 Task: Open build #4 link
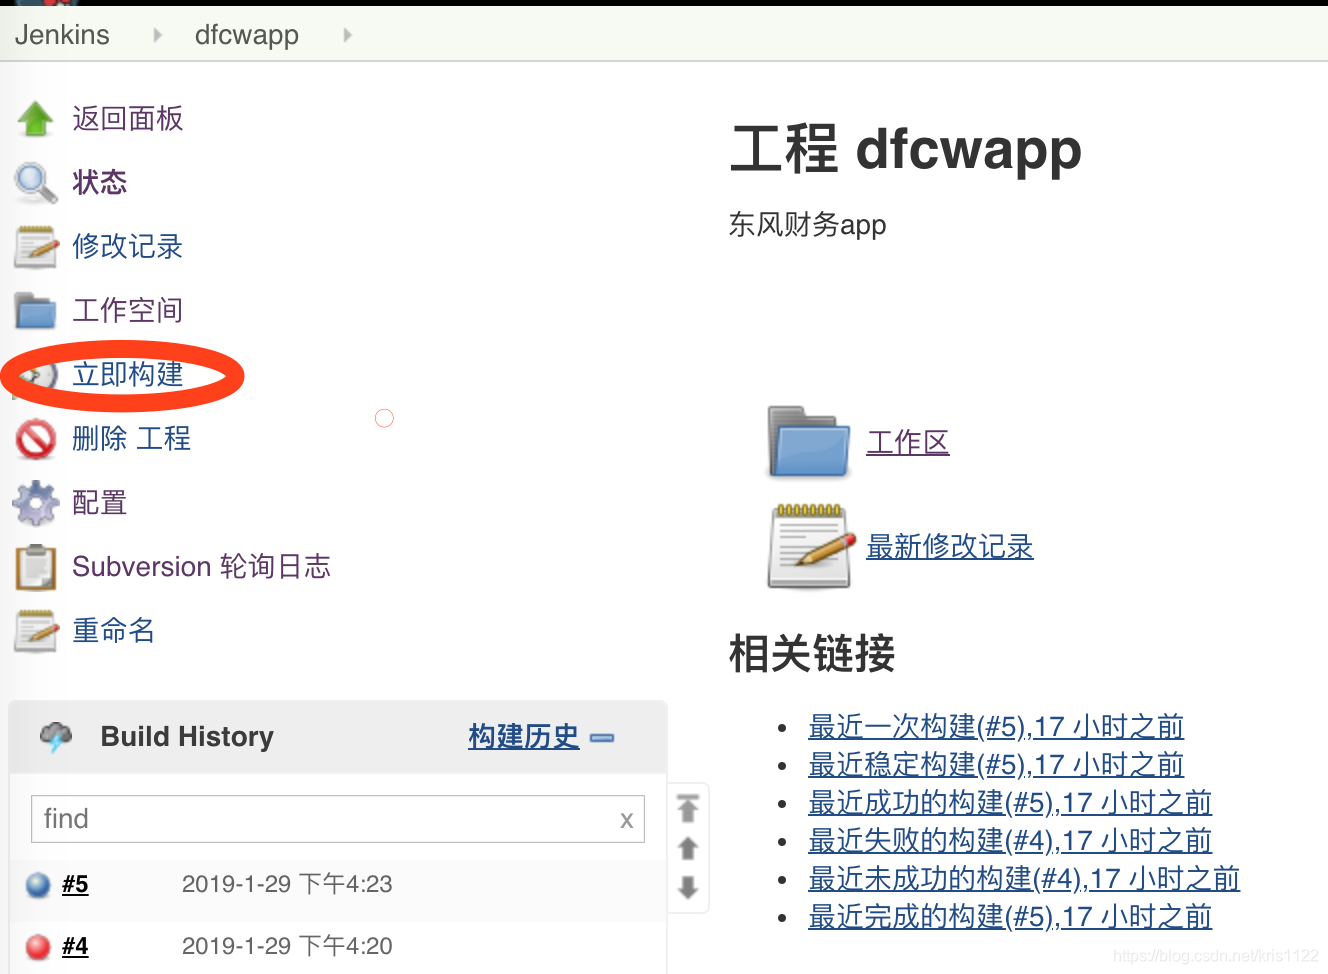pyautogui.click(x=75, y=947)
